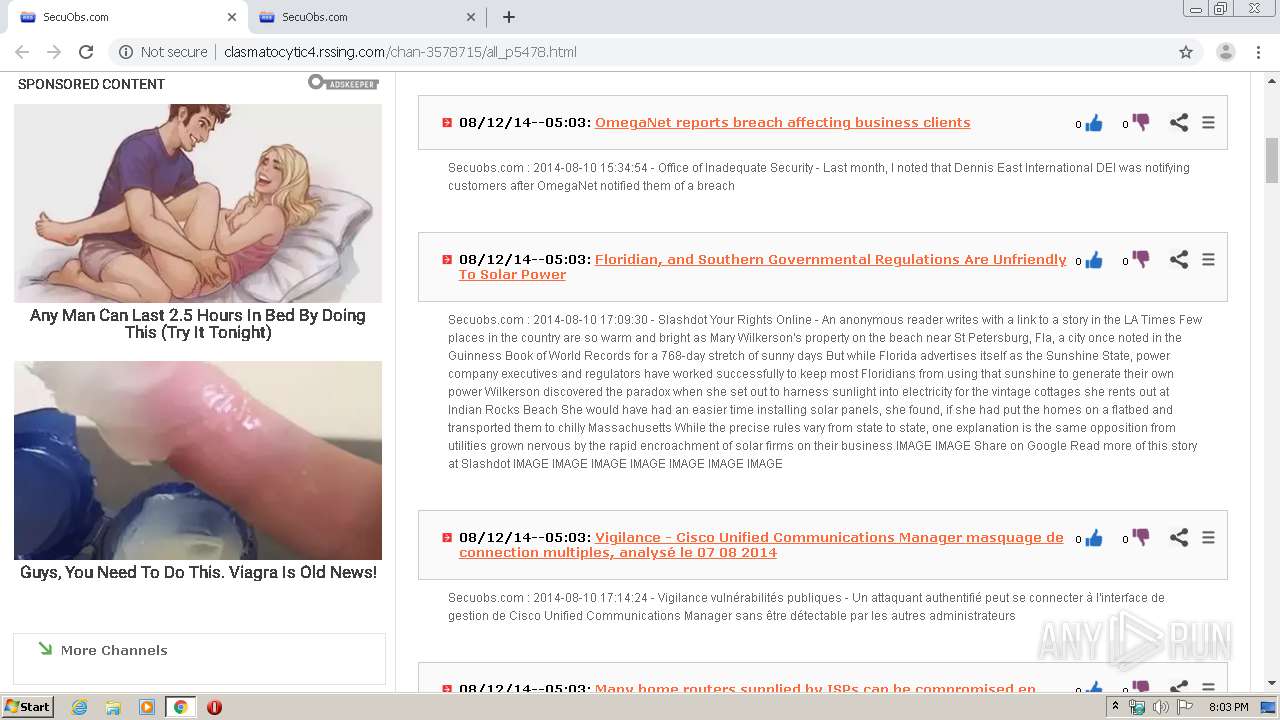Image resolution: width=1280 pixels, height=720 pixels.
Task: Open Windows Start menu
Action: [28, 706]
